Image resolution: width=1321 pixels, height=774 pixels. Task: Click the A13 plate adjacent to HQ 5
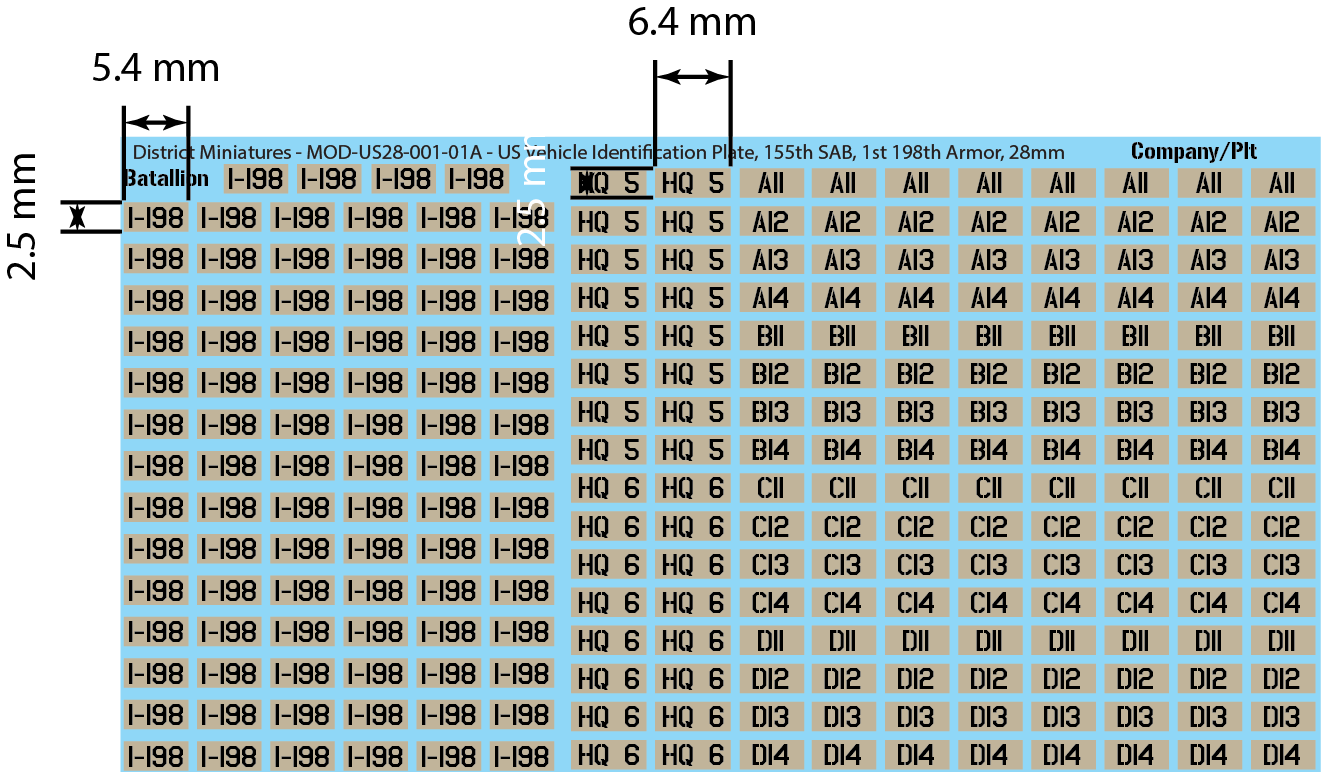tap(771, 259)
